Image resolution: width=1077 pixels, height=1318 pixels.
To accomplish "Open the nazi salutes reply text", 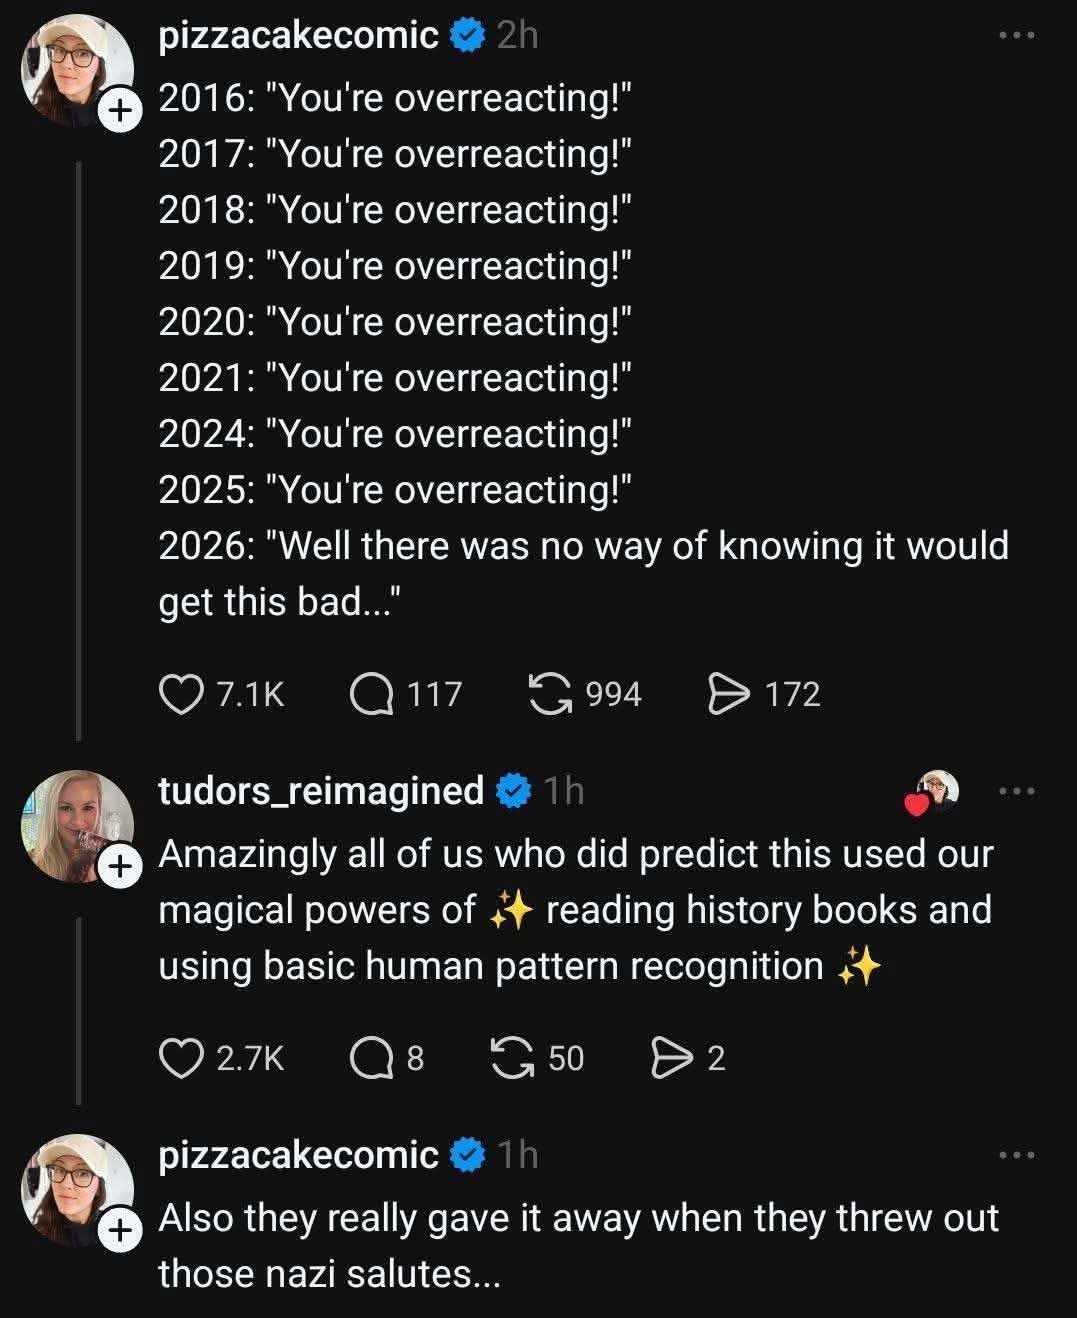I will tap(578, 1246).
